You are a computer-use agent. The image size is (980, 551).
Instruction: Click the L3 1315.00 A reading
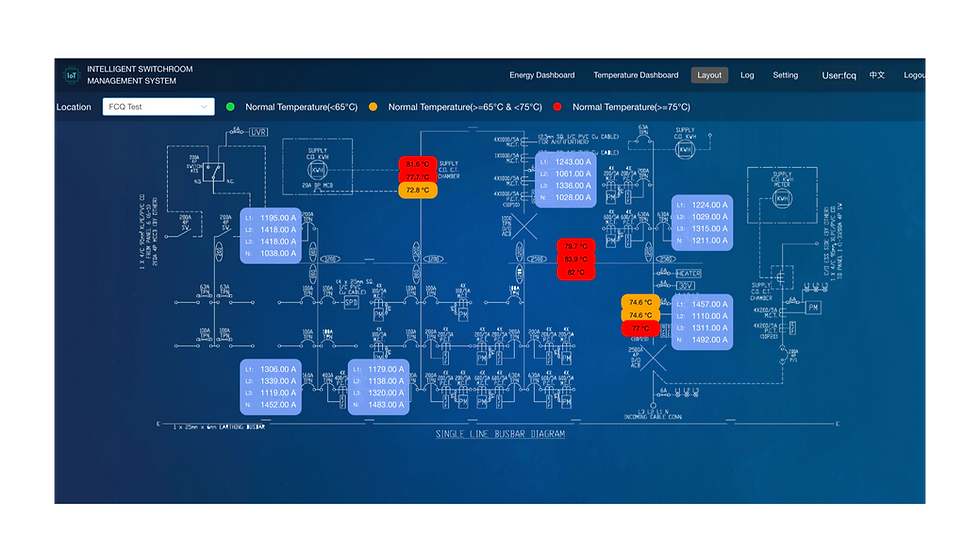click(x=702, y=229)
